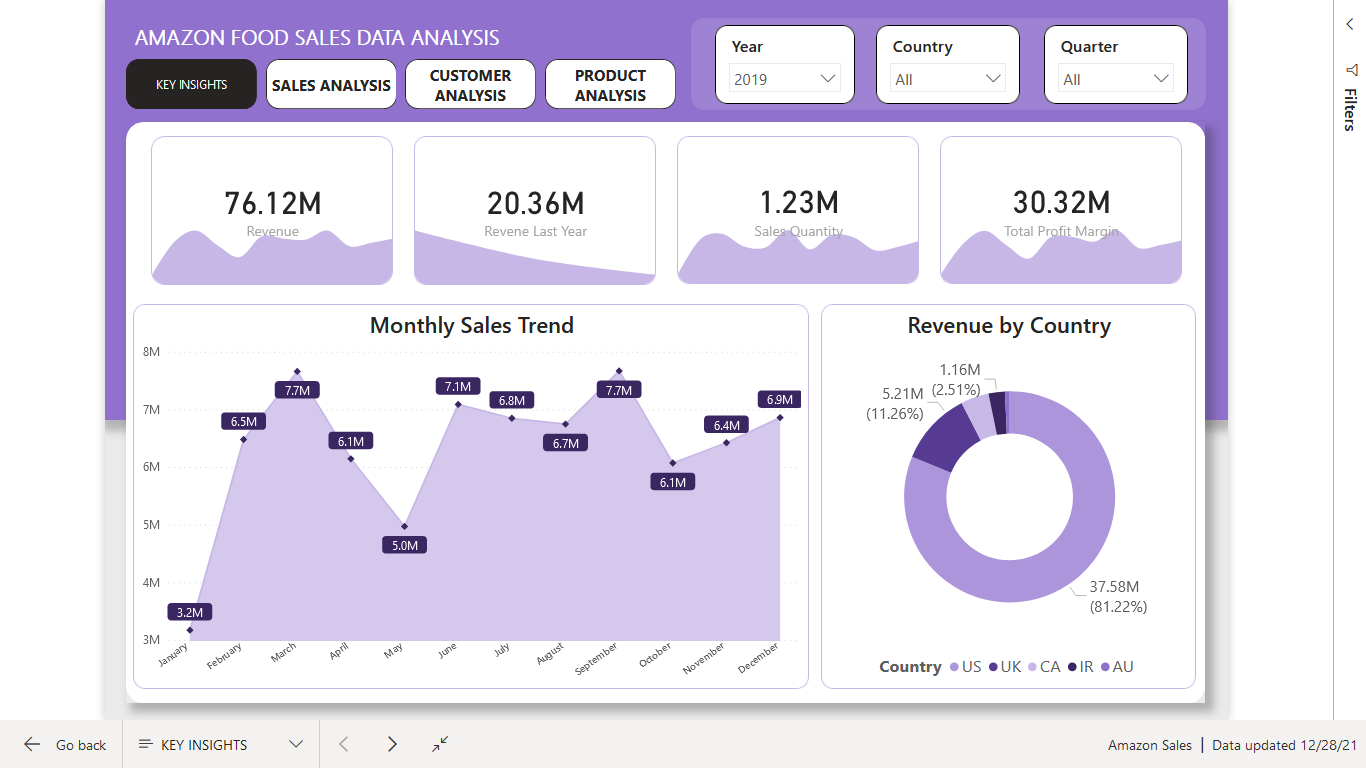
Task: Click the CA legend color marker
Action: click(x=1032, y=667)
